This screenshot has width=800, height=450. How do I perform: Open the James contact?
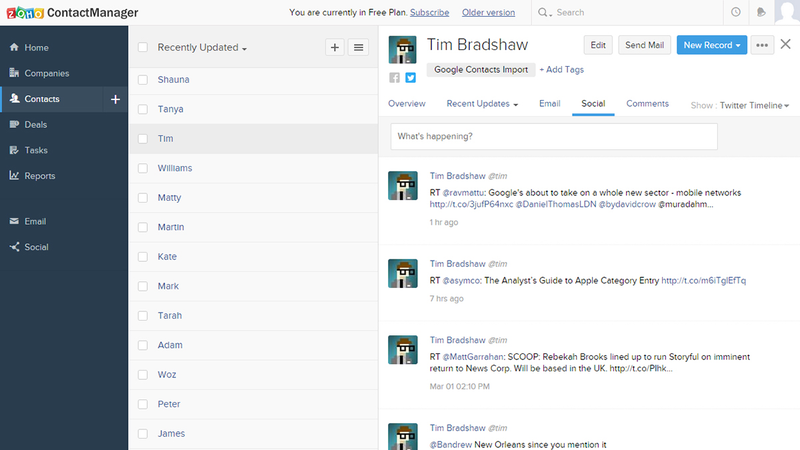click(x=171, y=434)
